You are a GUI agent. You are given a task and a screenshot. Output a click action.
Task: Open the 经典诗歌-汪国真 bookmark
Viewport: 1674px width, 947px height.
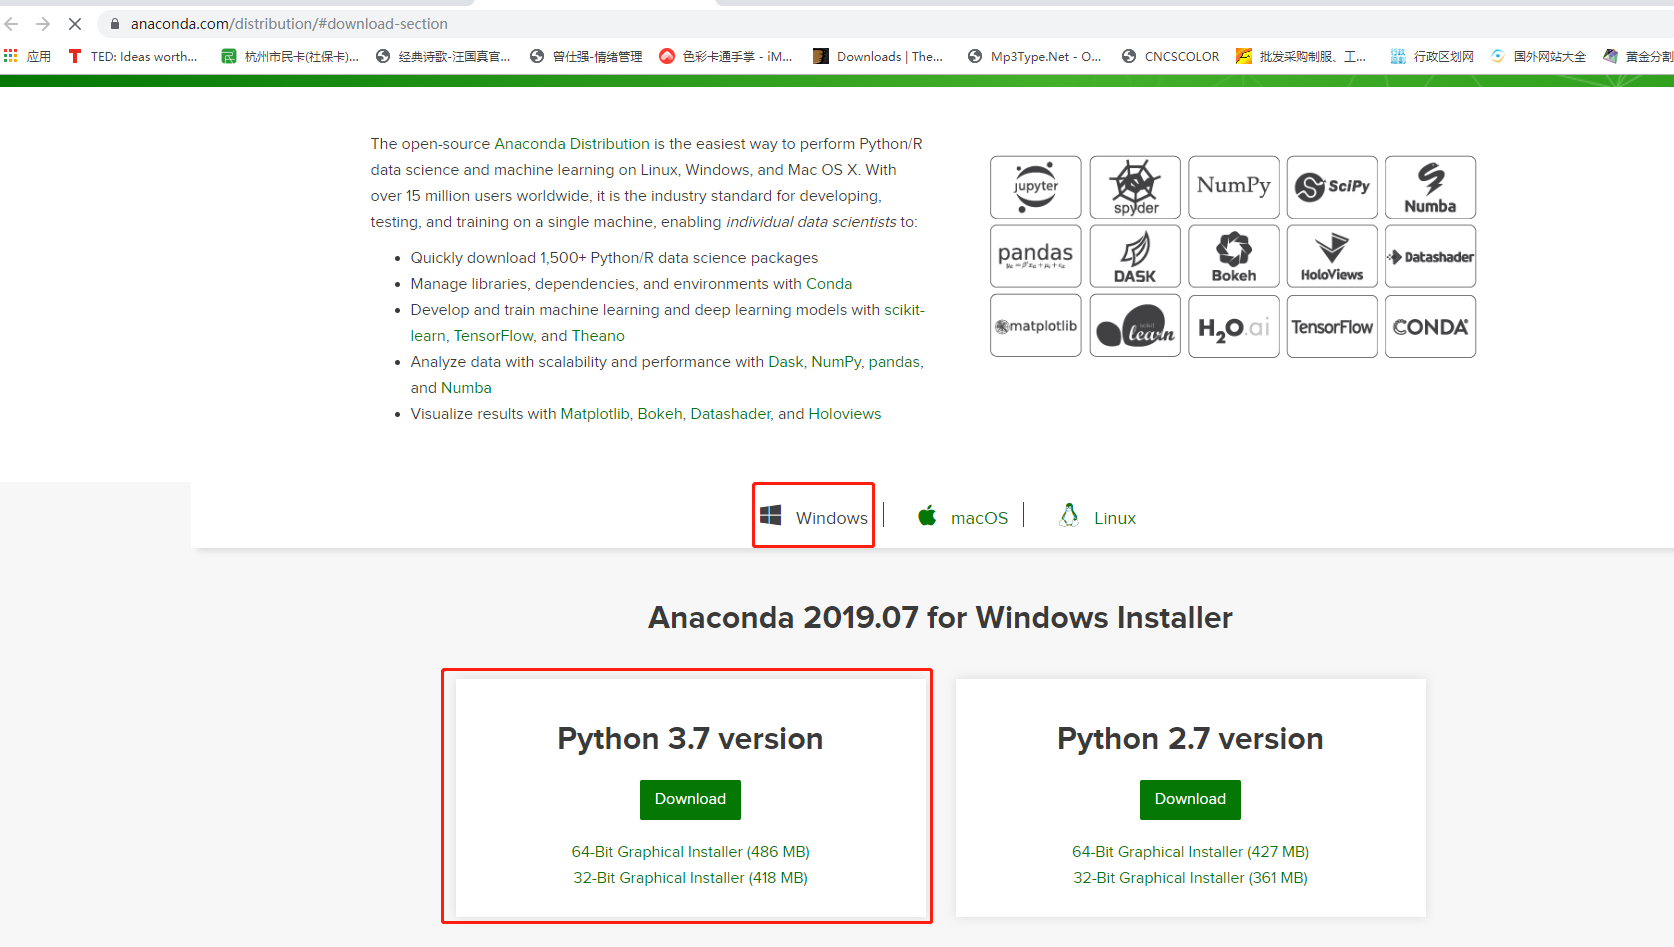point(443,57)
